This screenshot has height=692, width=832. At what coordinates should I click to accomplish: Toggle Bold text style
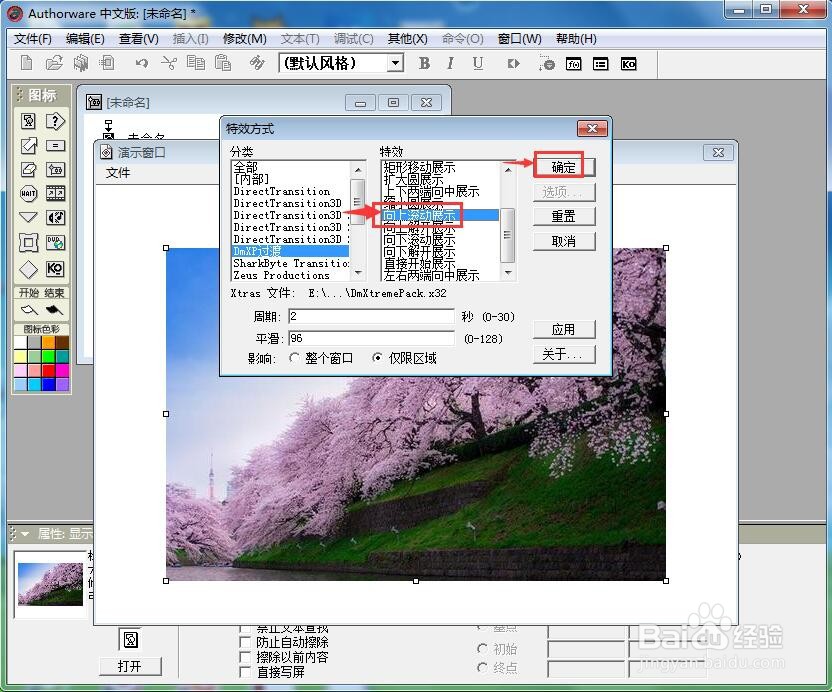tap(424, 64)
